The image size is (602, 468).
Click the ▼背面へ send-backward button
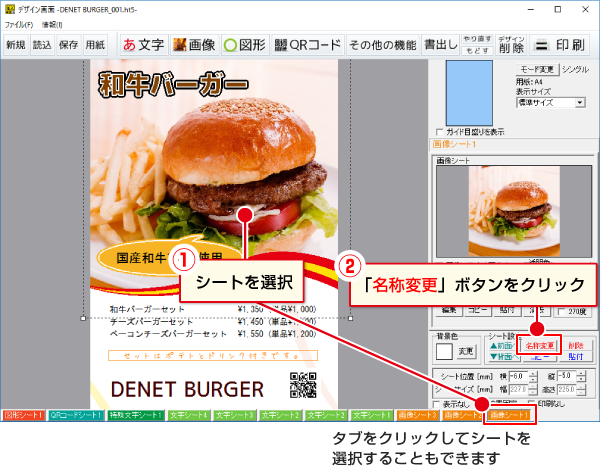click(504, 357)
